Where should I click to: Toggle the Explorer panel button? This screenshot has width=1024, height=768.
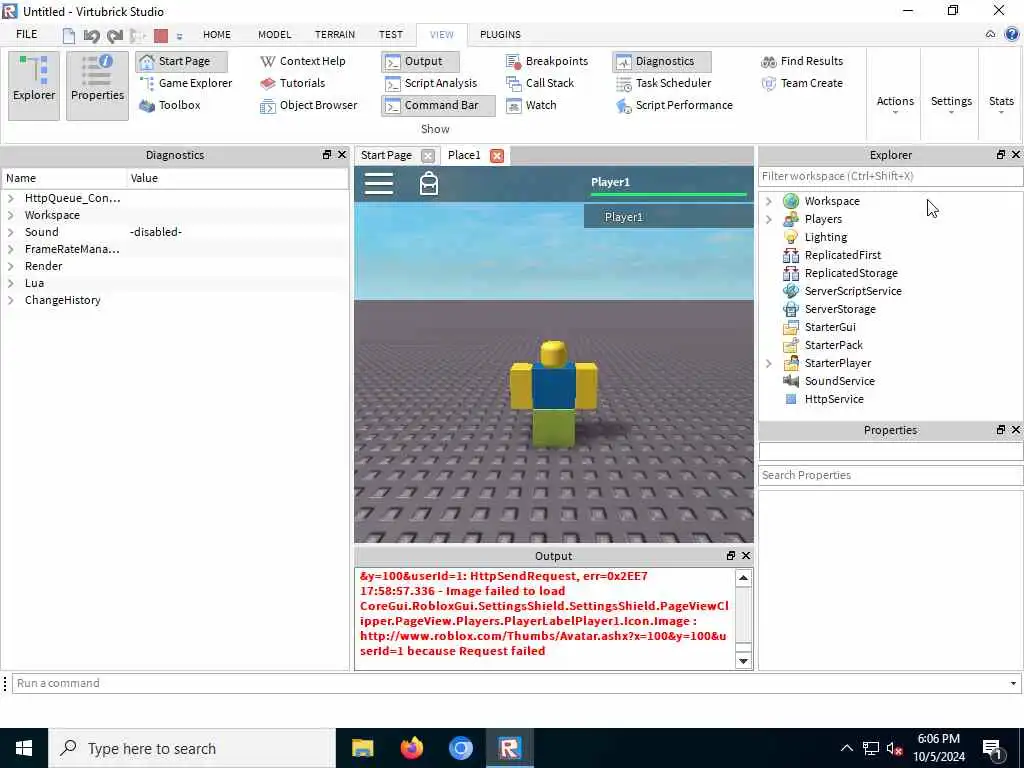coord(34,86)
